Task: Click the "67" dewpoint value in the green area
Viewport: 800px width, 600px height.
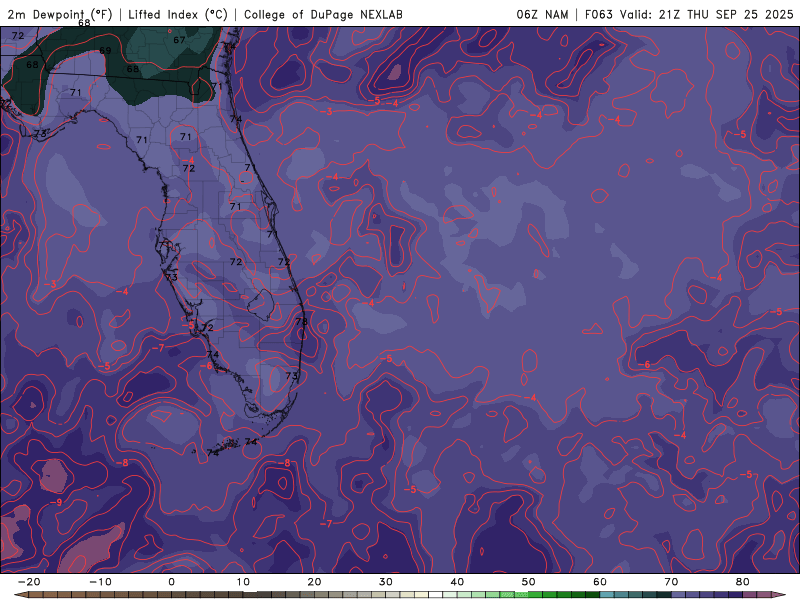Action: click(x=179, y=40)
